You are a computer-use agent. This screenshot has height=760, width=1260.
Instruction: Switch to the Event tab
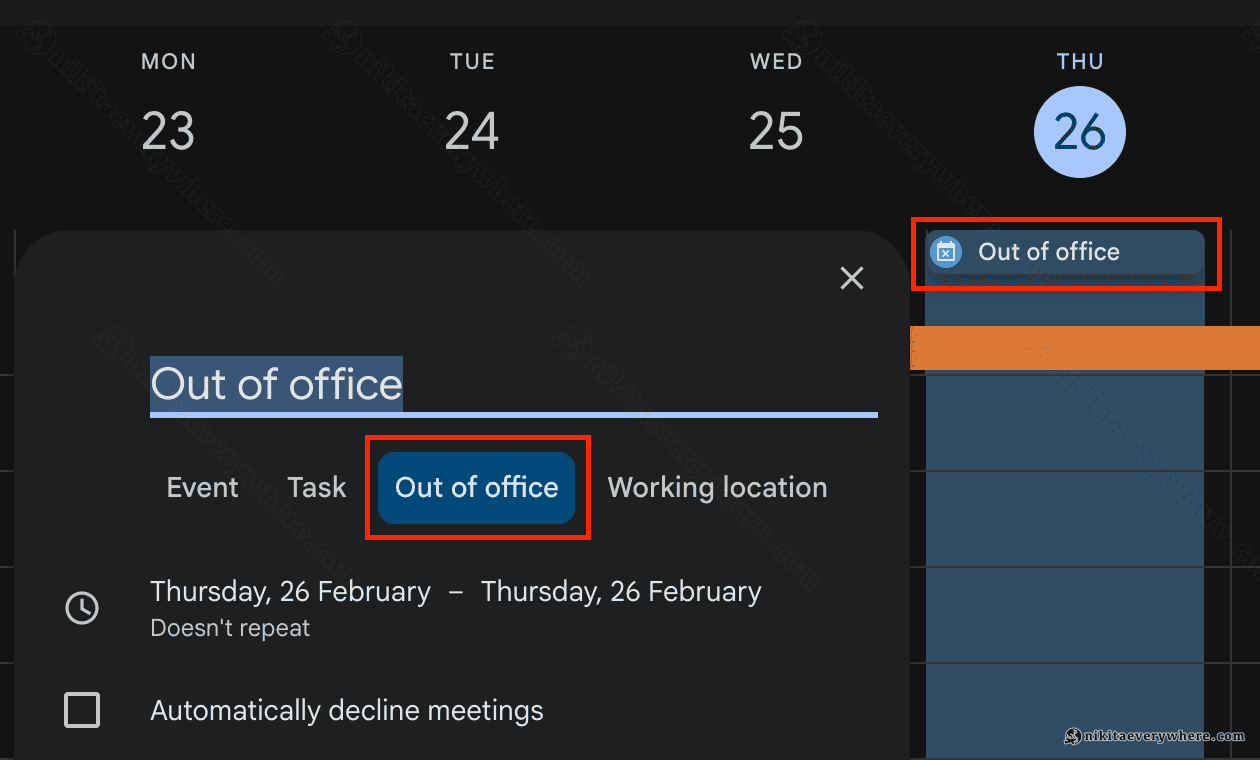pyautogui.click(x=202, y=487)
